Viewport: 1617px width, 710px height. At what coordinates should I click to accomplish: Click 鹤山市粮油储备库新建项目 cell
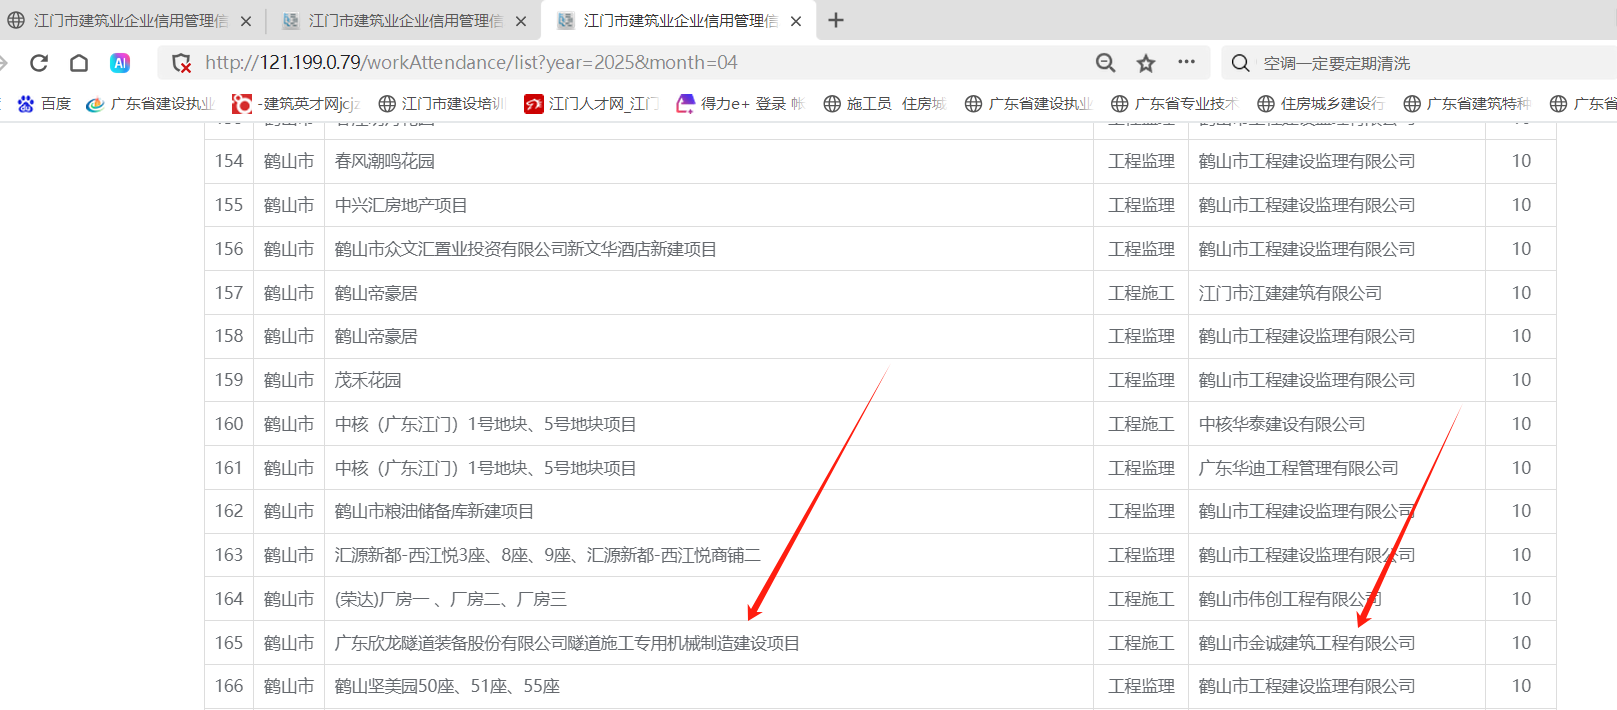coord(434,511)
